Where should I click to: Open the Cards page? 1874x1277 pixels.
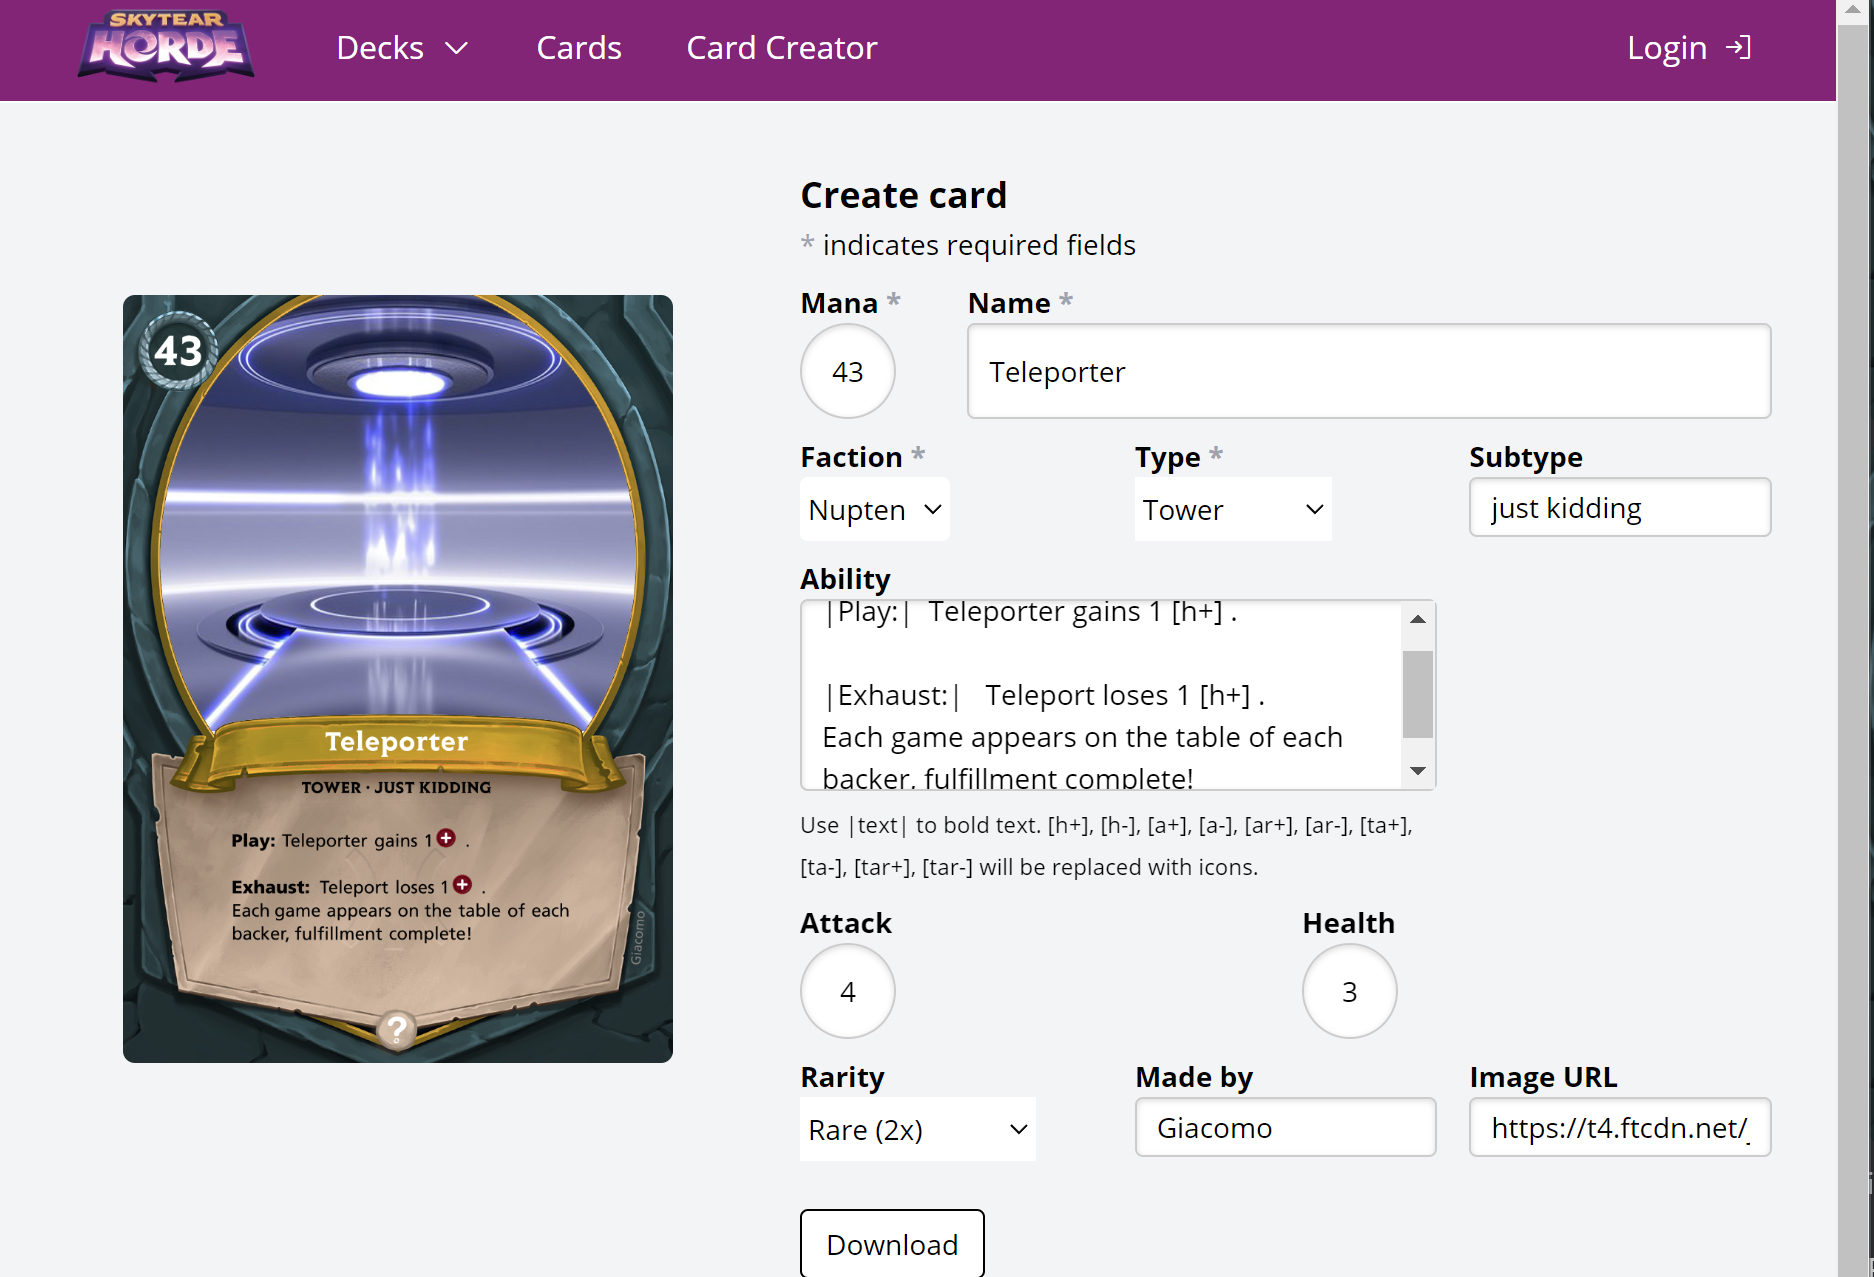pos(578,47)
